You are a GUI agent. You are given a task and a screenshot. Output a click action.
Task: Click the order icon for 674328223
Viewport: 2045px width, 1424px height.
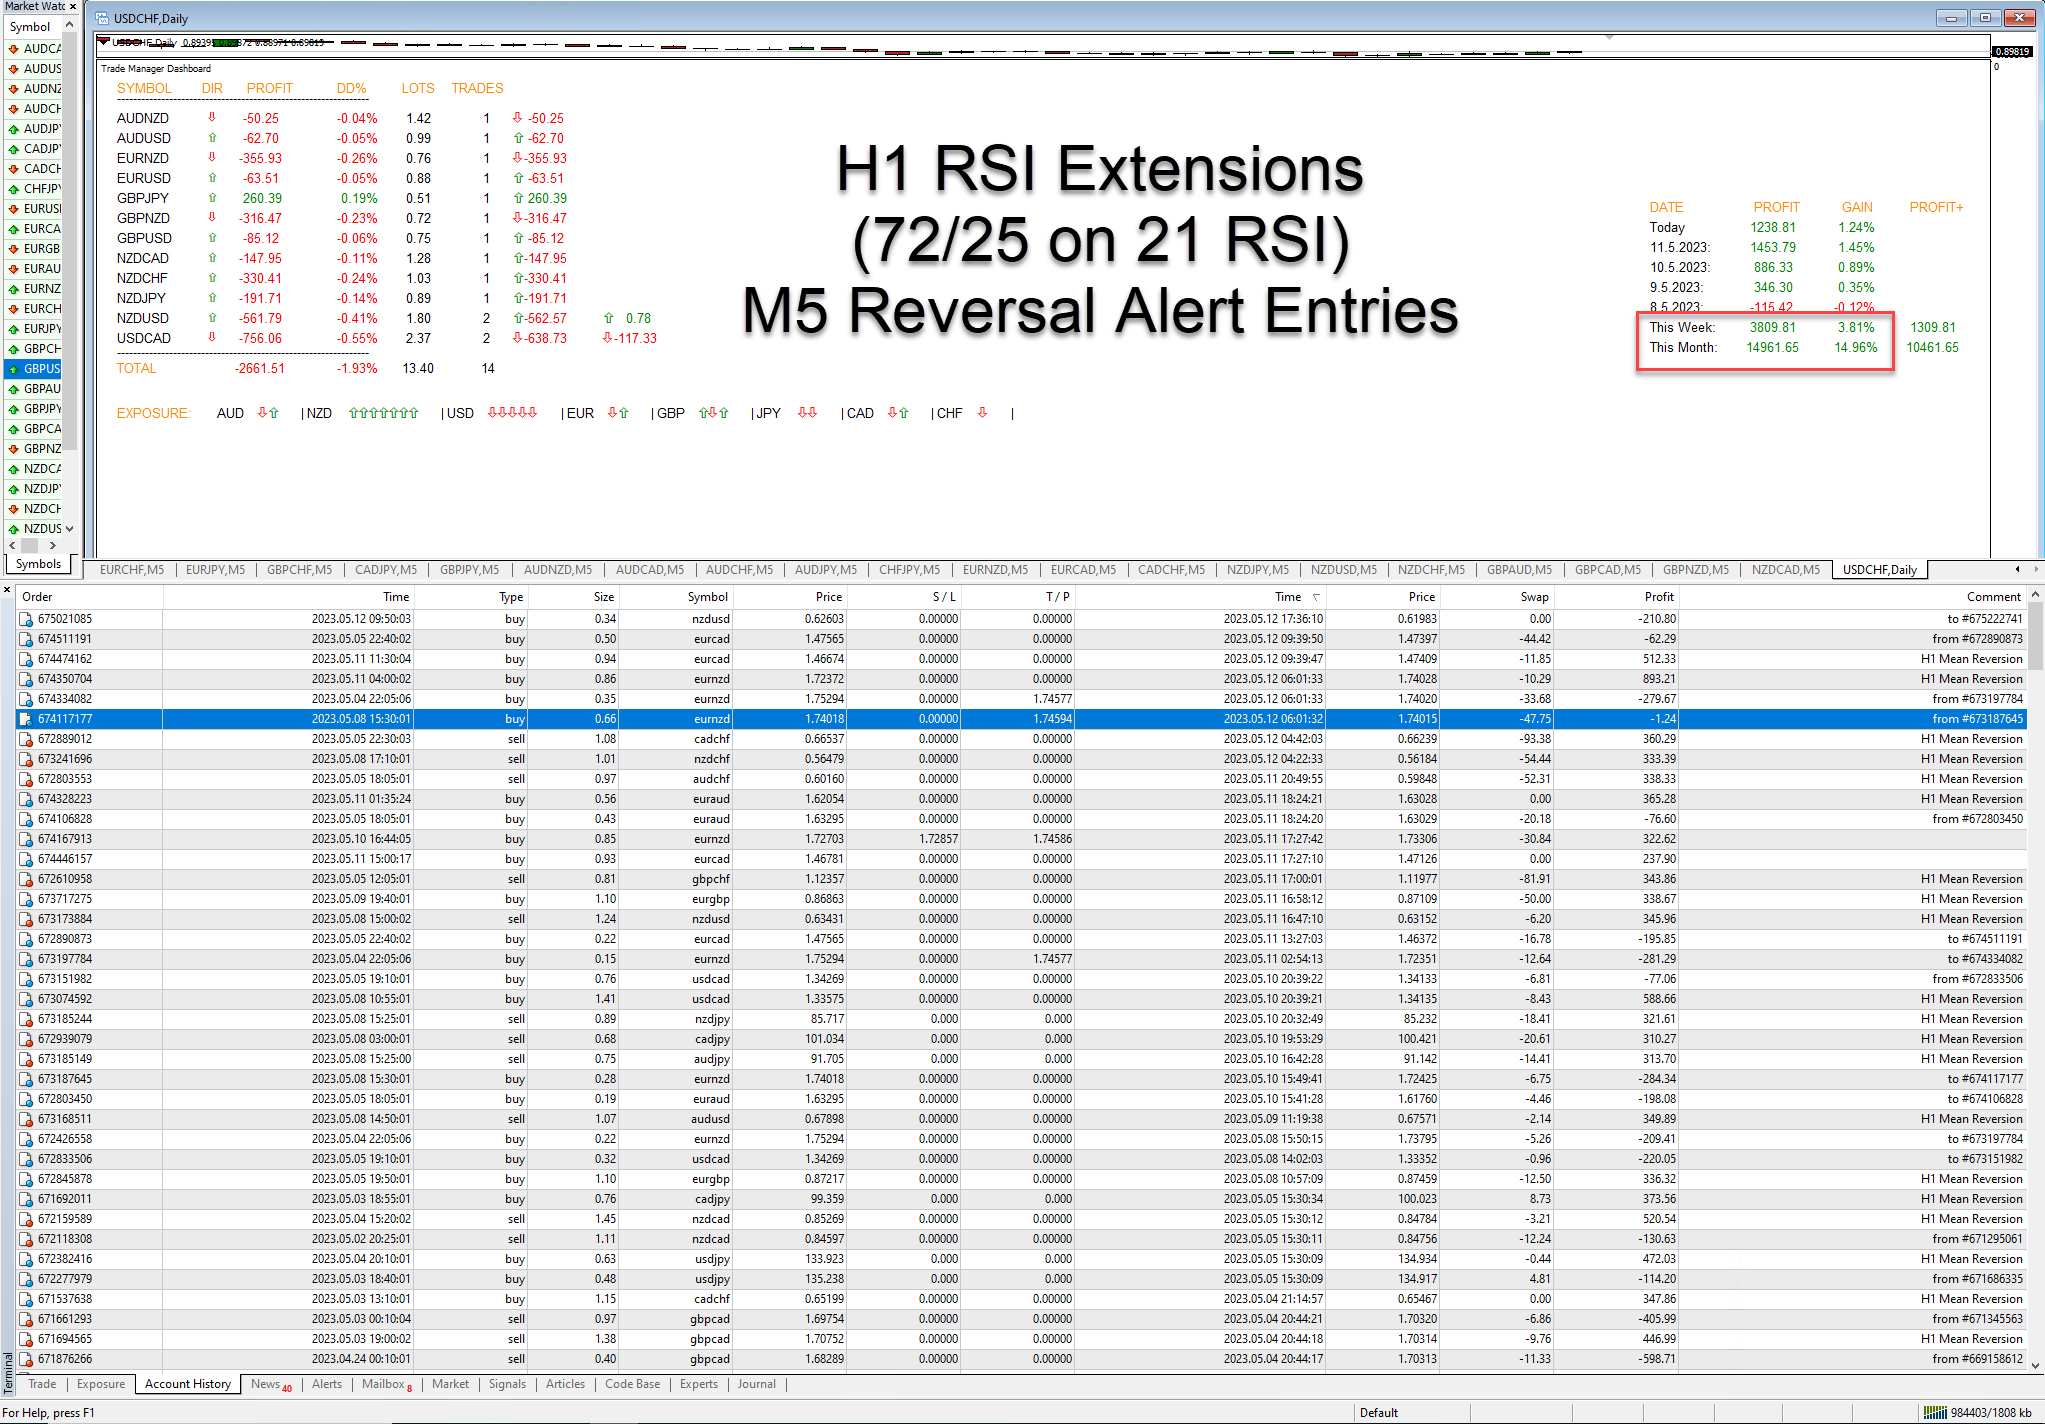(26, 799)
